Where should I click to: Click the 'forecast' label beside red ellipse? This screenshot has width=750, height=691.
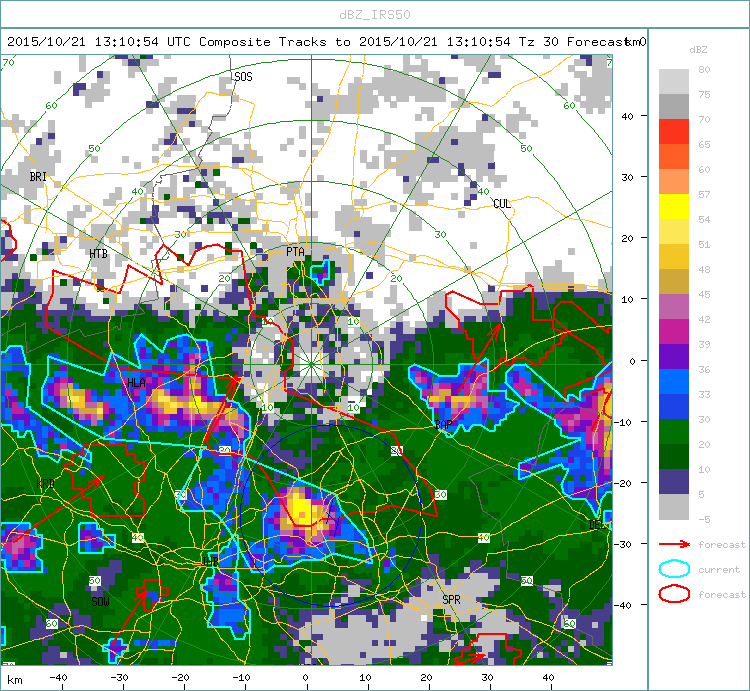coord(722,594)
